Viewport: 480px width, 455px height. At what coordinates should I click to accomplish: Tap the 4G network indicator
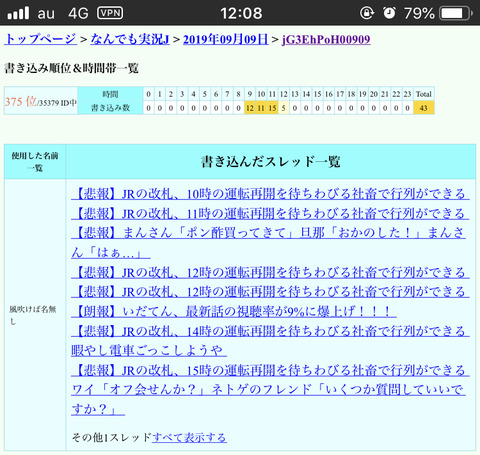pyautogui.click(x=78, y=13)
